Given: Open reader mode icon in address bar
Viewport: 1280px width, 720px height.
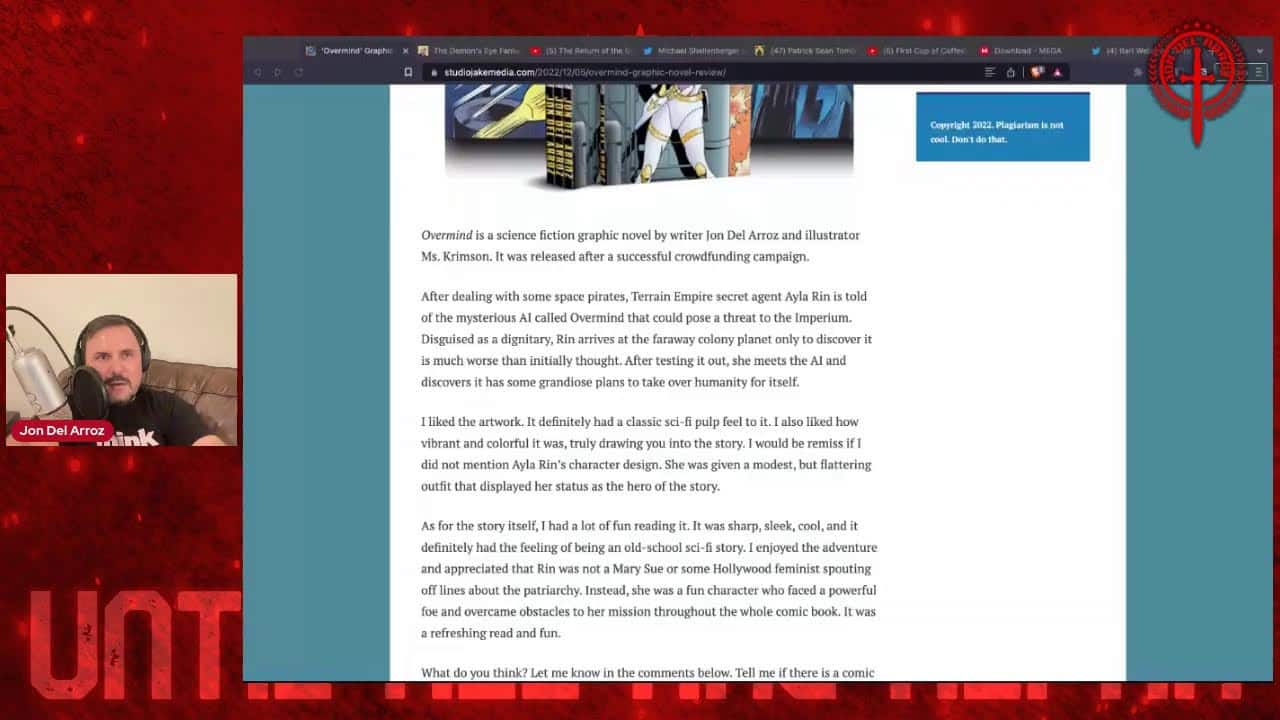Looking at the screenshot, I should tap(990, 72).
